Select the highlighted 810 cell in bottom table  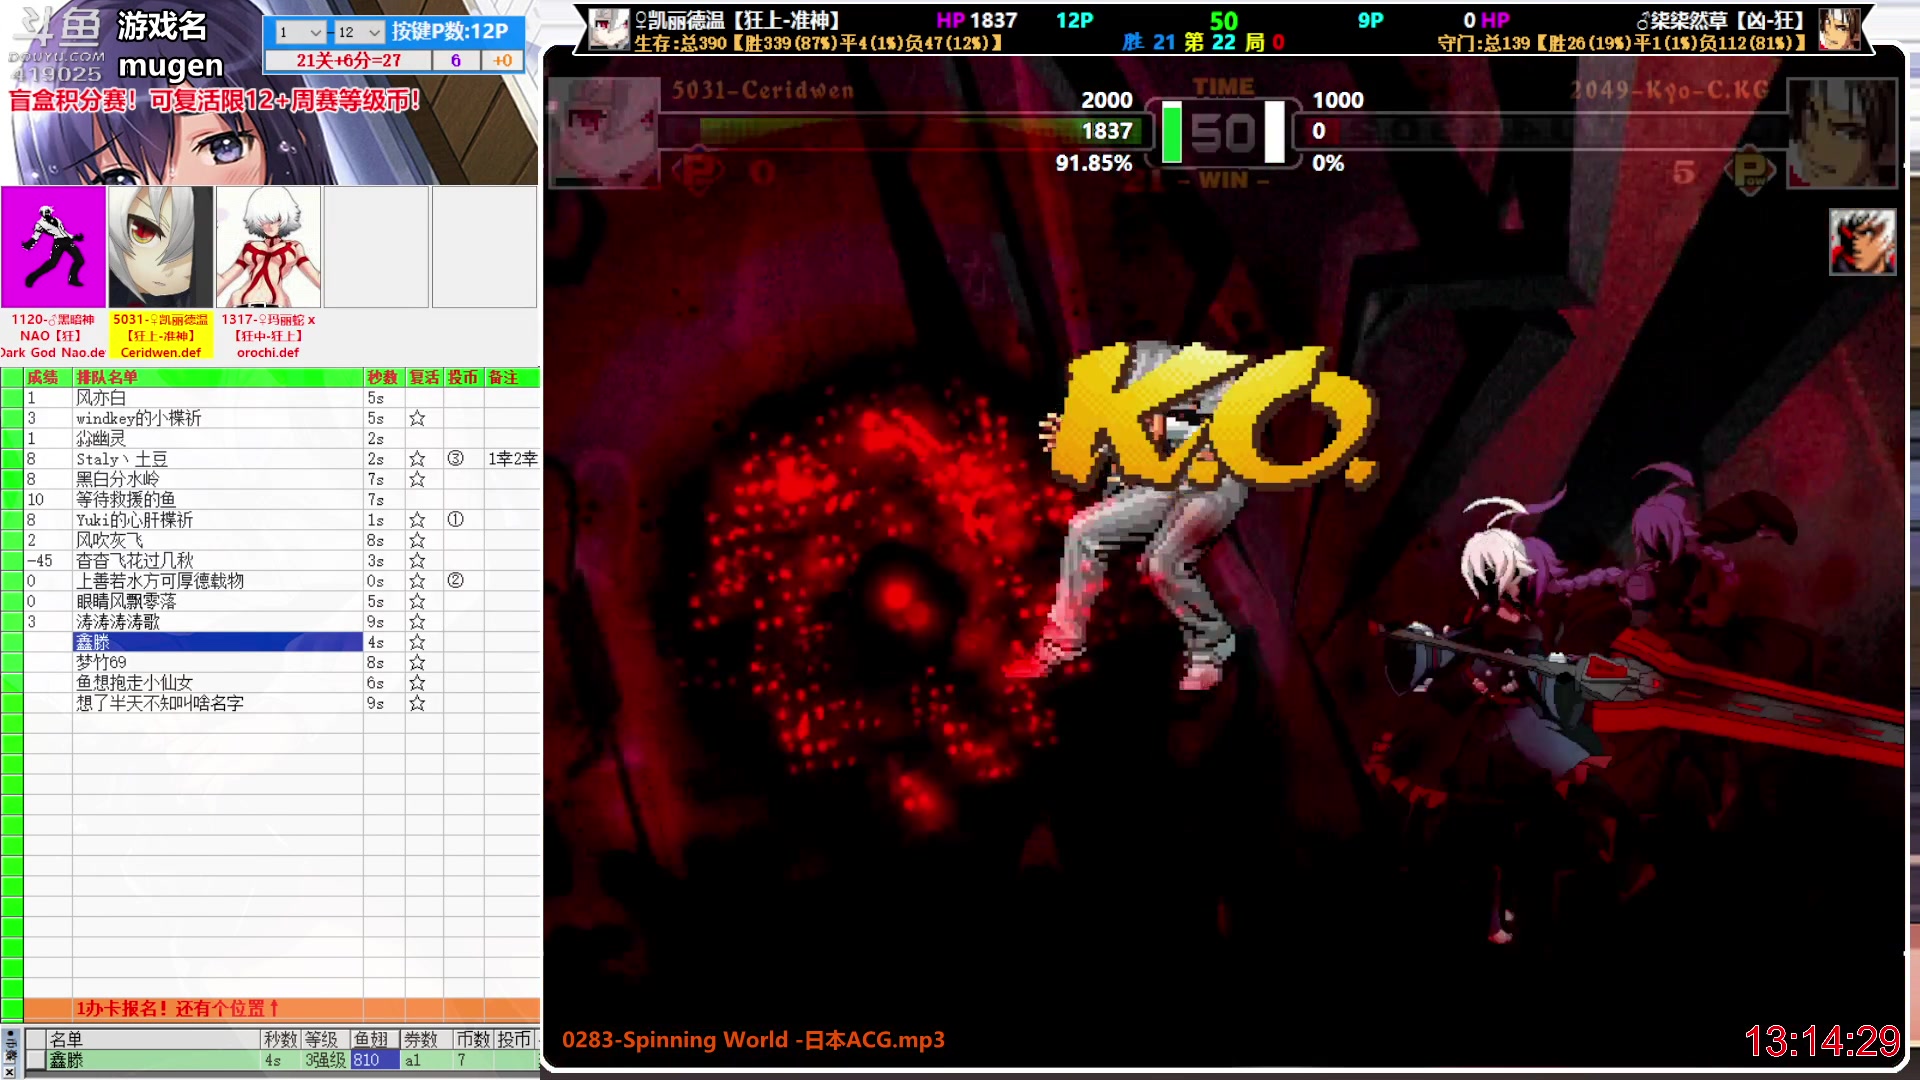(374, 1060)
